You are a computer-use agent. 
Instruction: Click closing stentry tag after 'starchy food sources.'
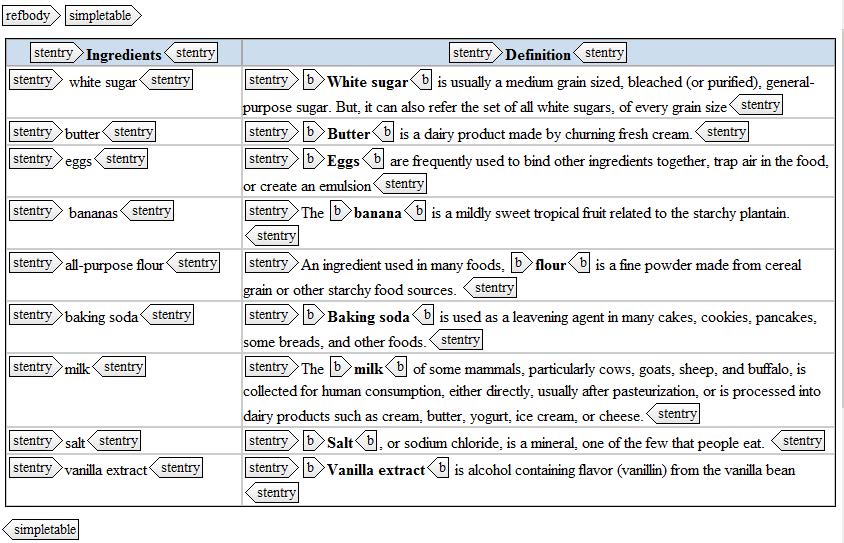click(x=490, y=287)
